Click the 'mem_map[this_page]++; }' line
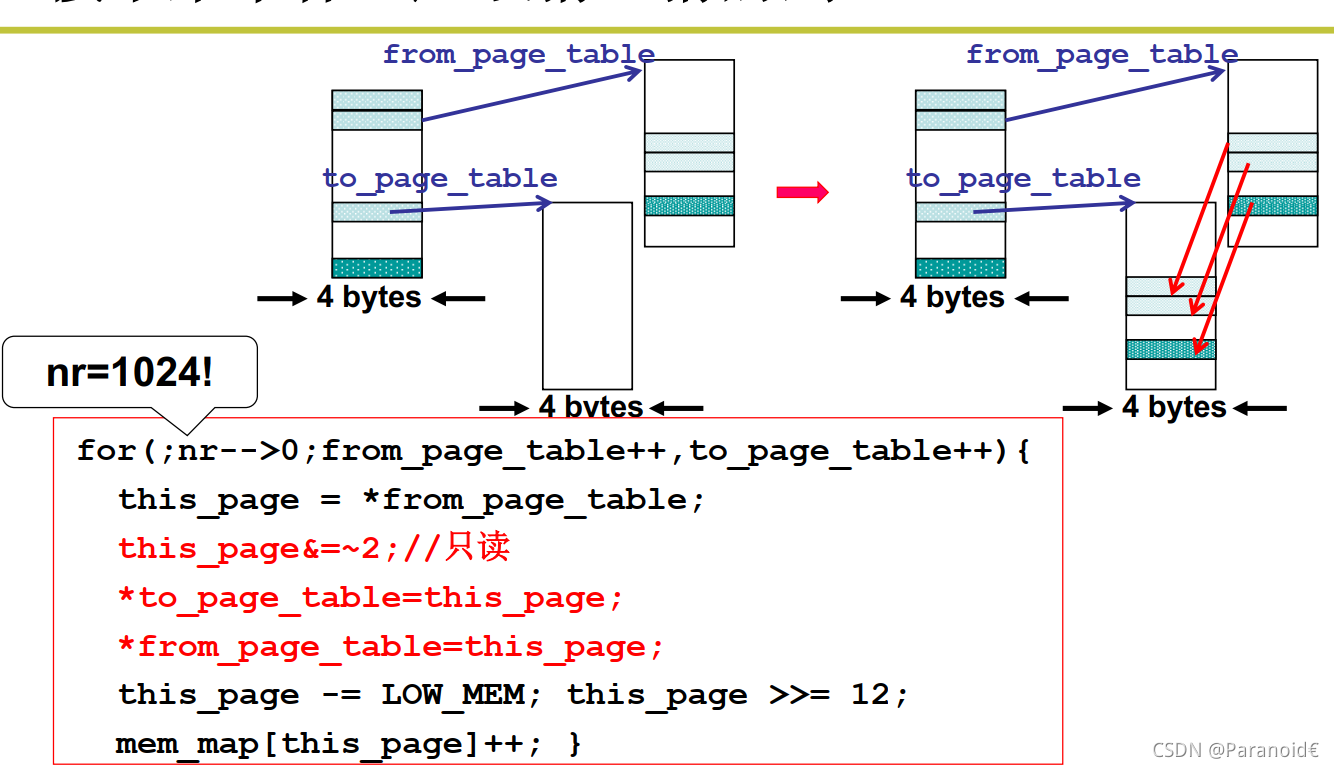The width and height of the screenshot is (1334, 768). click(349, 744)
